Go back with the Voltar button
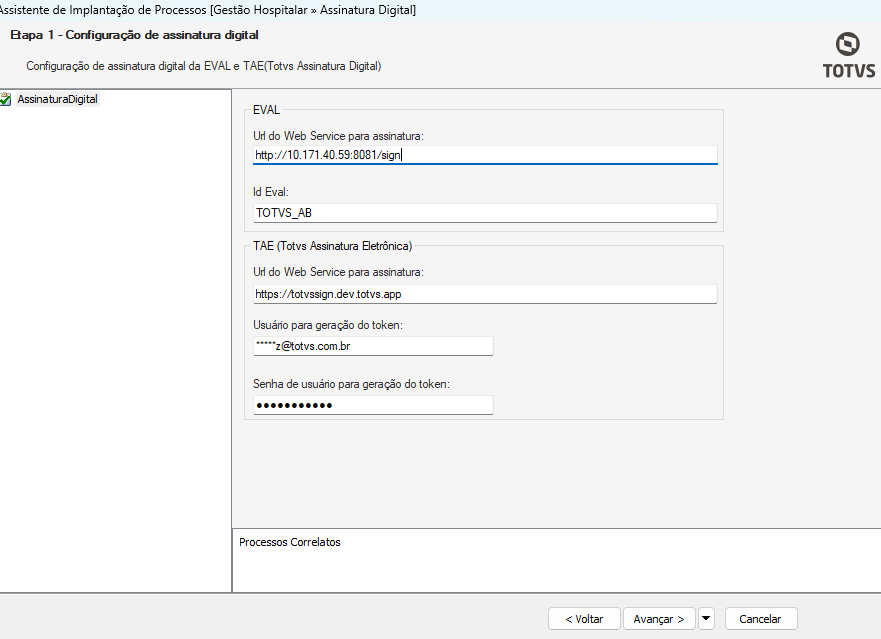The height and width of the screenshot is (639, 881). [x=584, y=619]
